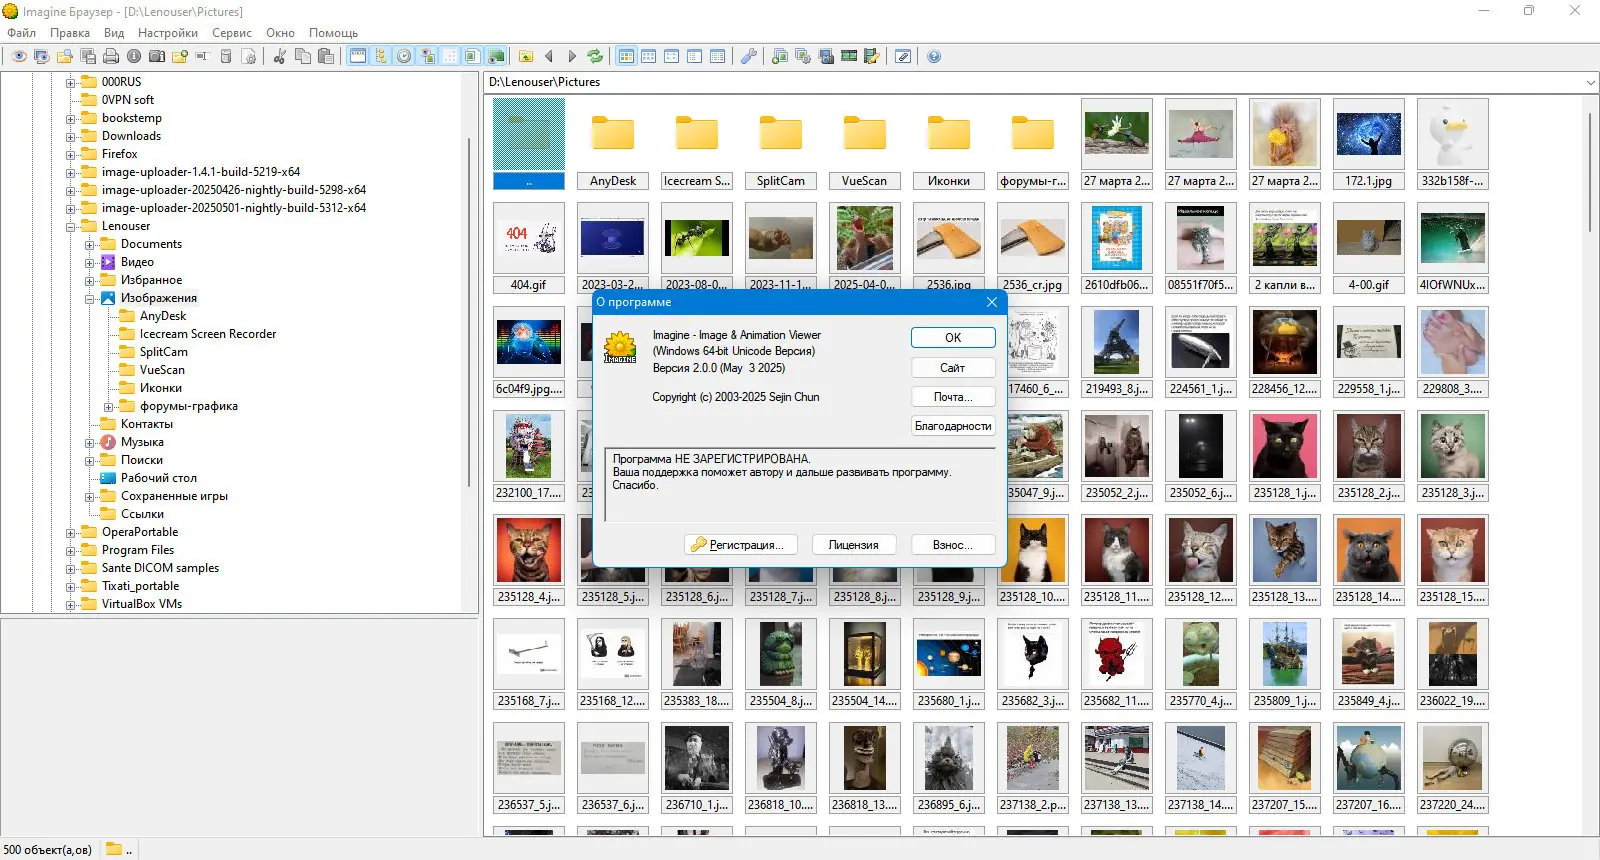Expand the Documents folder node
Image resolution: width=1600 pixels, height=860 pixels.
pyautogui.click(x=90, y=245)
